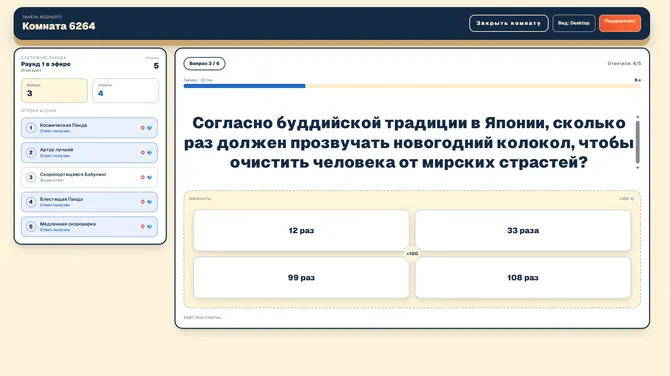Open player row Медленная скороварка
Image resolution: width=670 pixels, height=376 pixels.
pos(89,226)
